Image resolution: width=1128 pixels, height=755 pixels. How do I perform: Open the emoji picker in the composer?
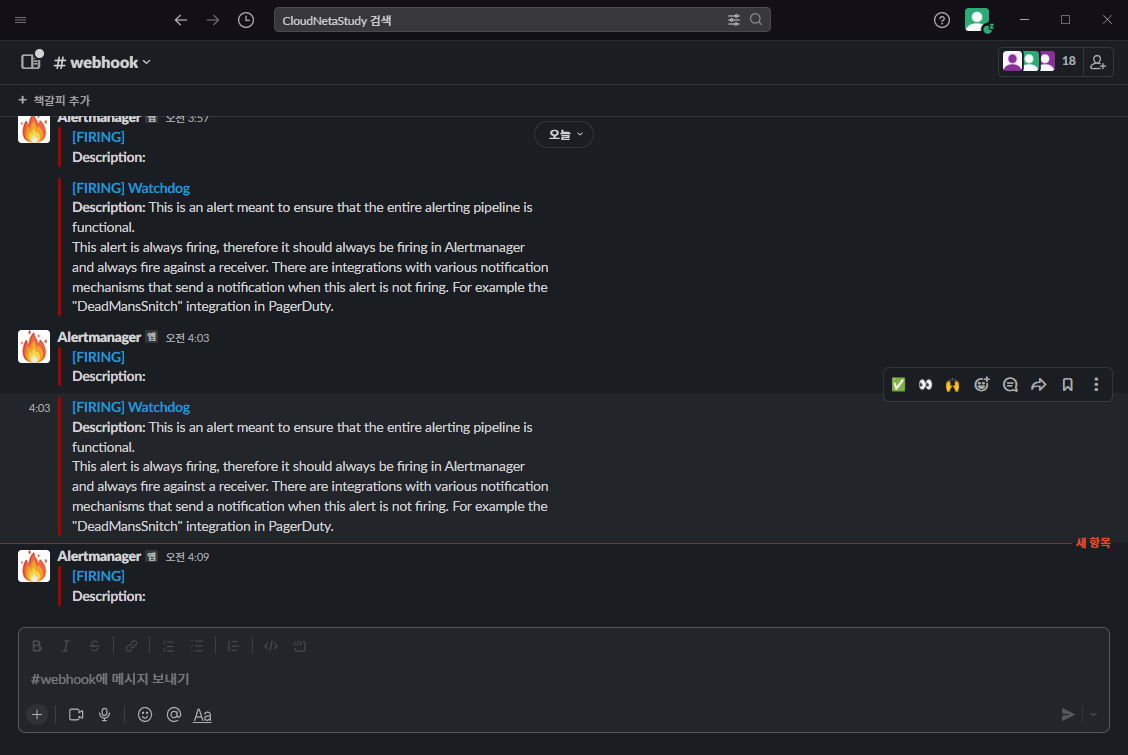(145, 714)
